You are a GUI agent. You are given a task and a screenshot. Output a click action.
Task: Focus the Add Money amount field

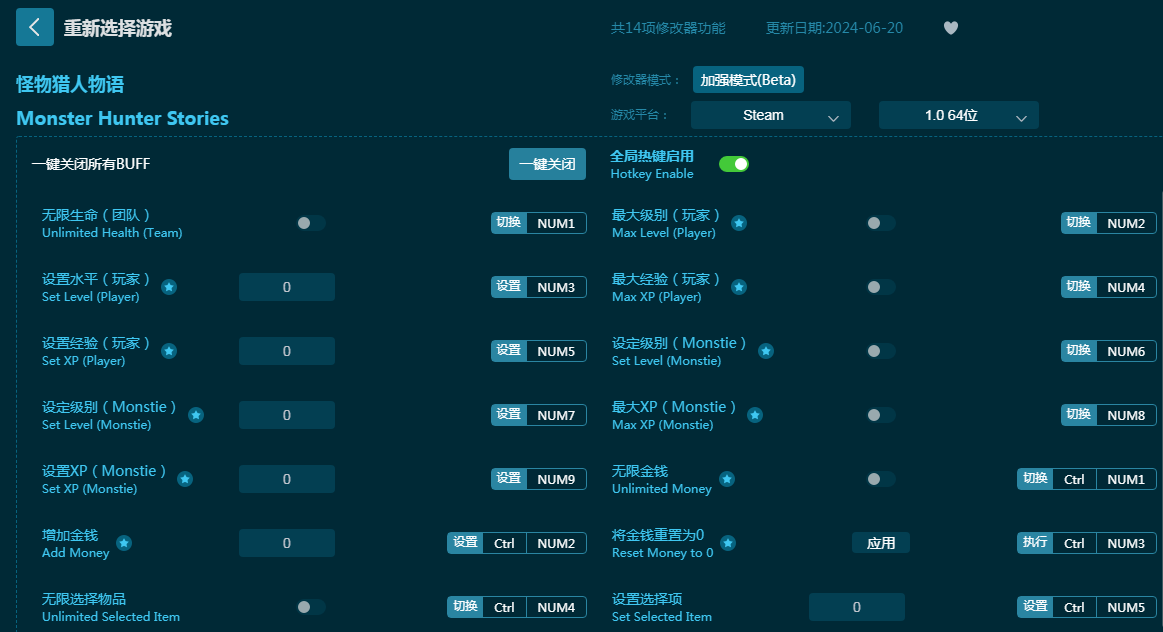click(286, 543)
